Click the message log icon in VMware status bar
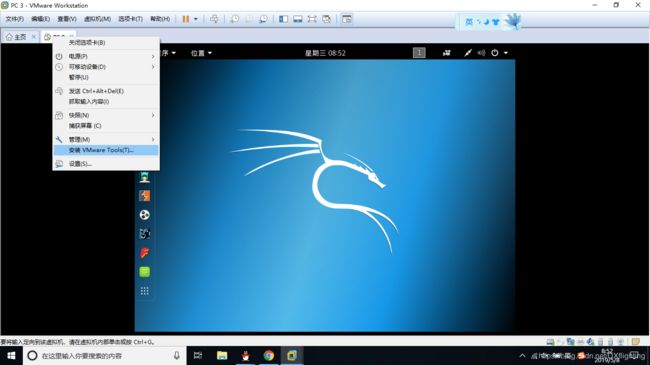This screenshot has width=650, height=365. [636, 342]
